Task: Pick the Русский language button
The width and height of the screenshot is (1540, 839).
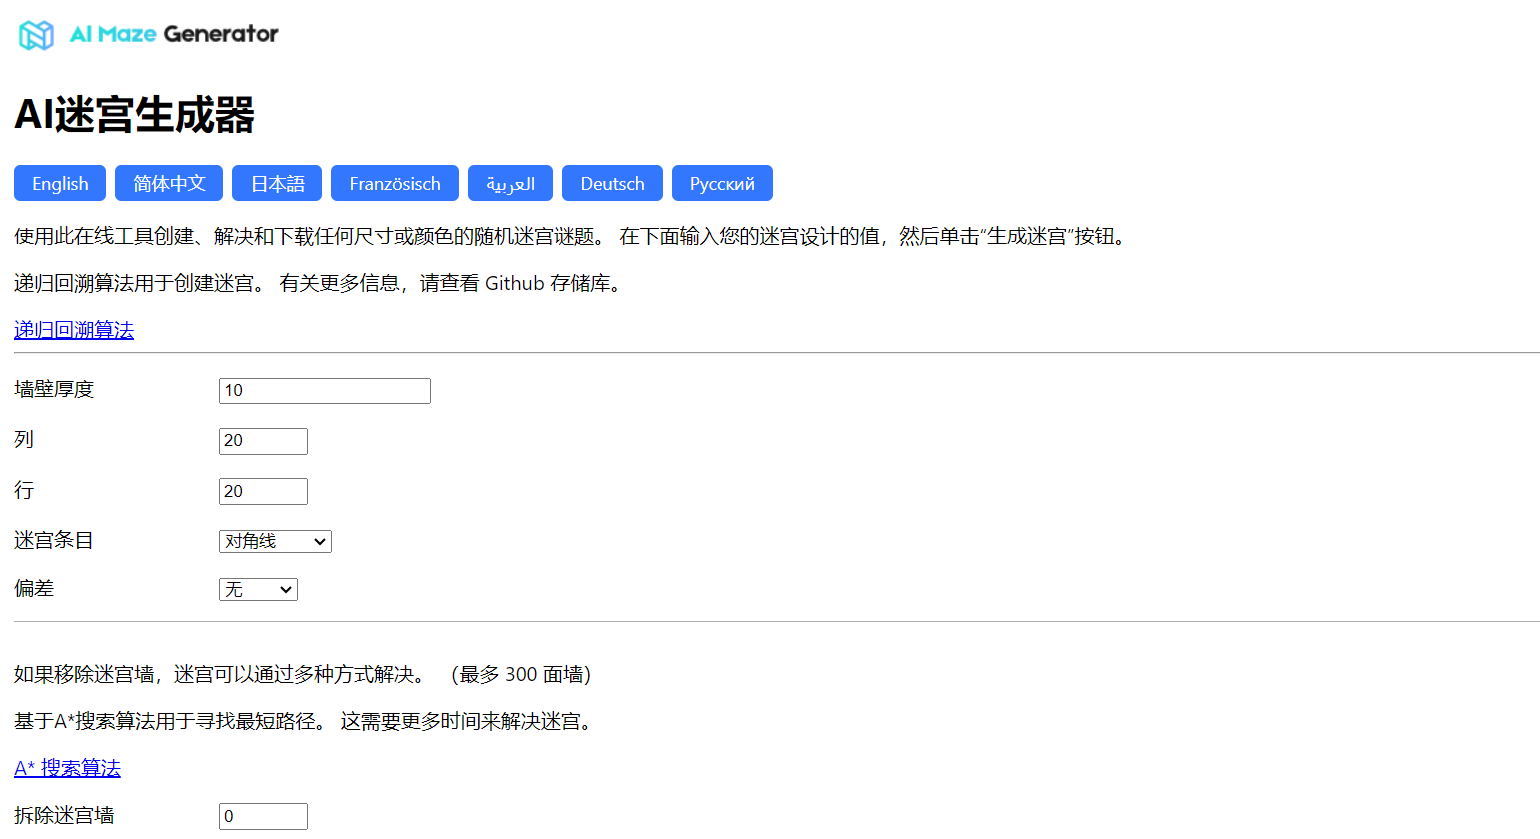Action: click(x=722, y=183)
